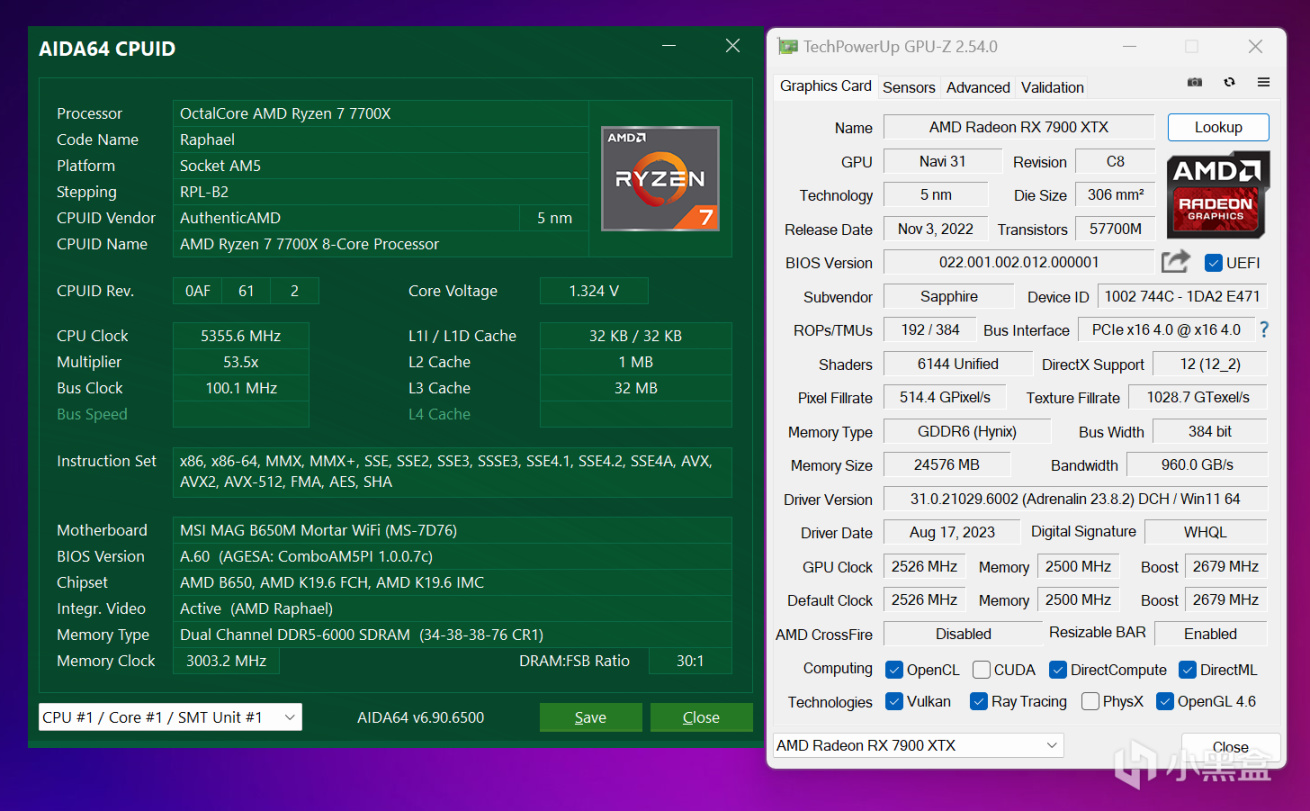Select the CPU Clock value 5355.6 MHz
Viewport: 1310px width, 811px height.
(241, 336)
